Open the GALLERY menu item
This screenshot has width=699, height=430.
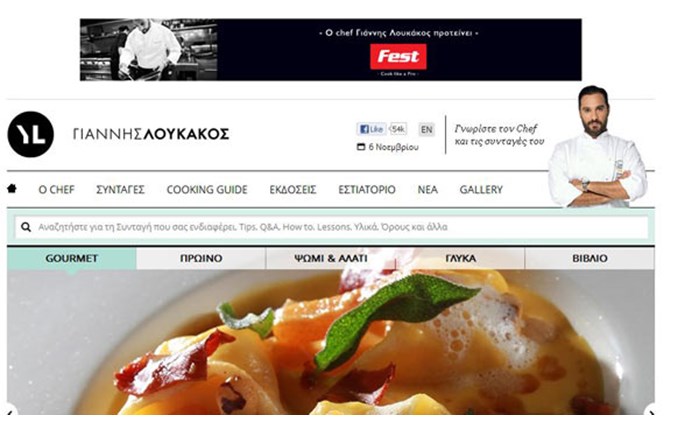click(x=481, y=189)
